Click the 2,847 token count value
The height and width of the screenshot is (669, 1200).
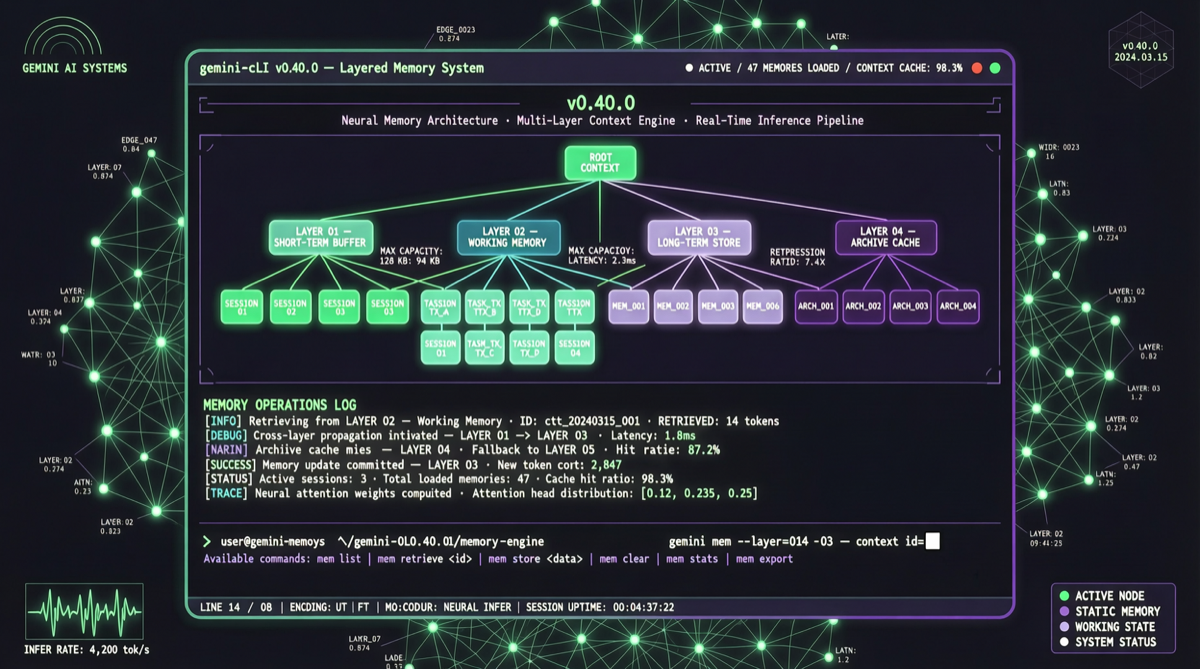[606, 465]
